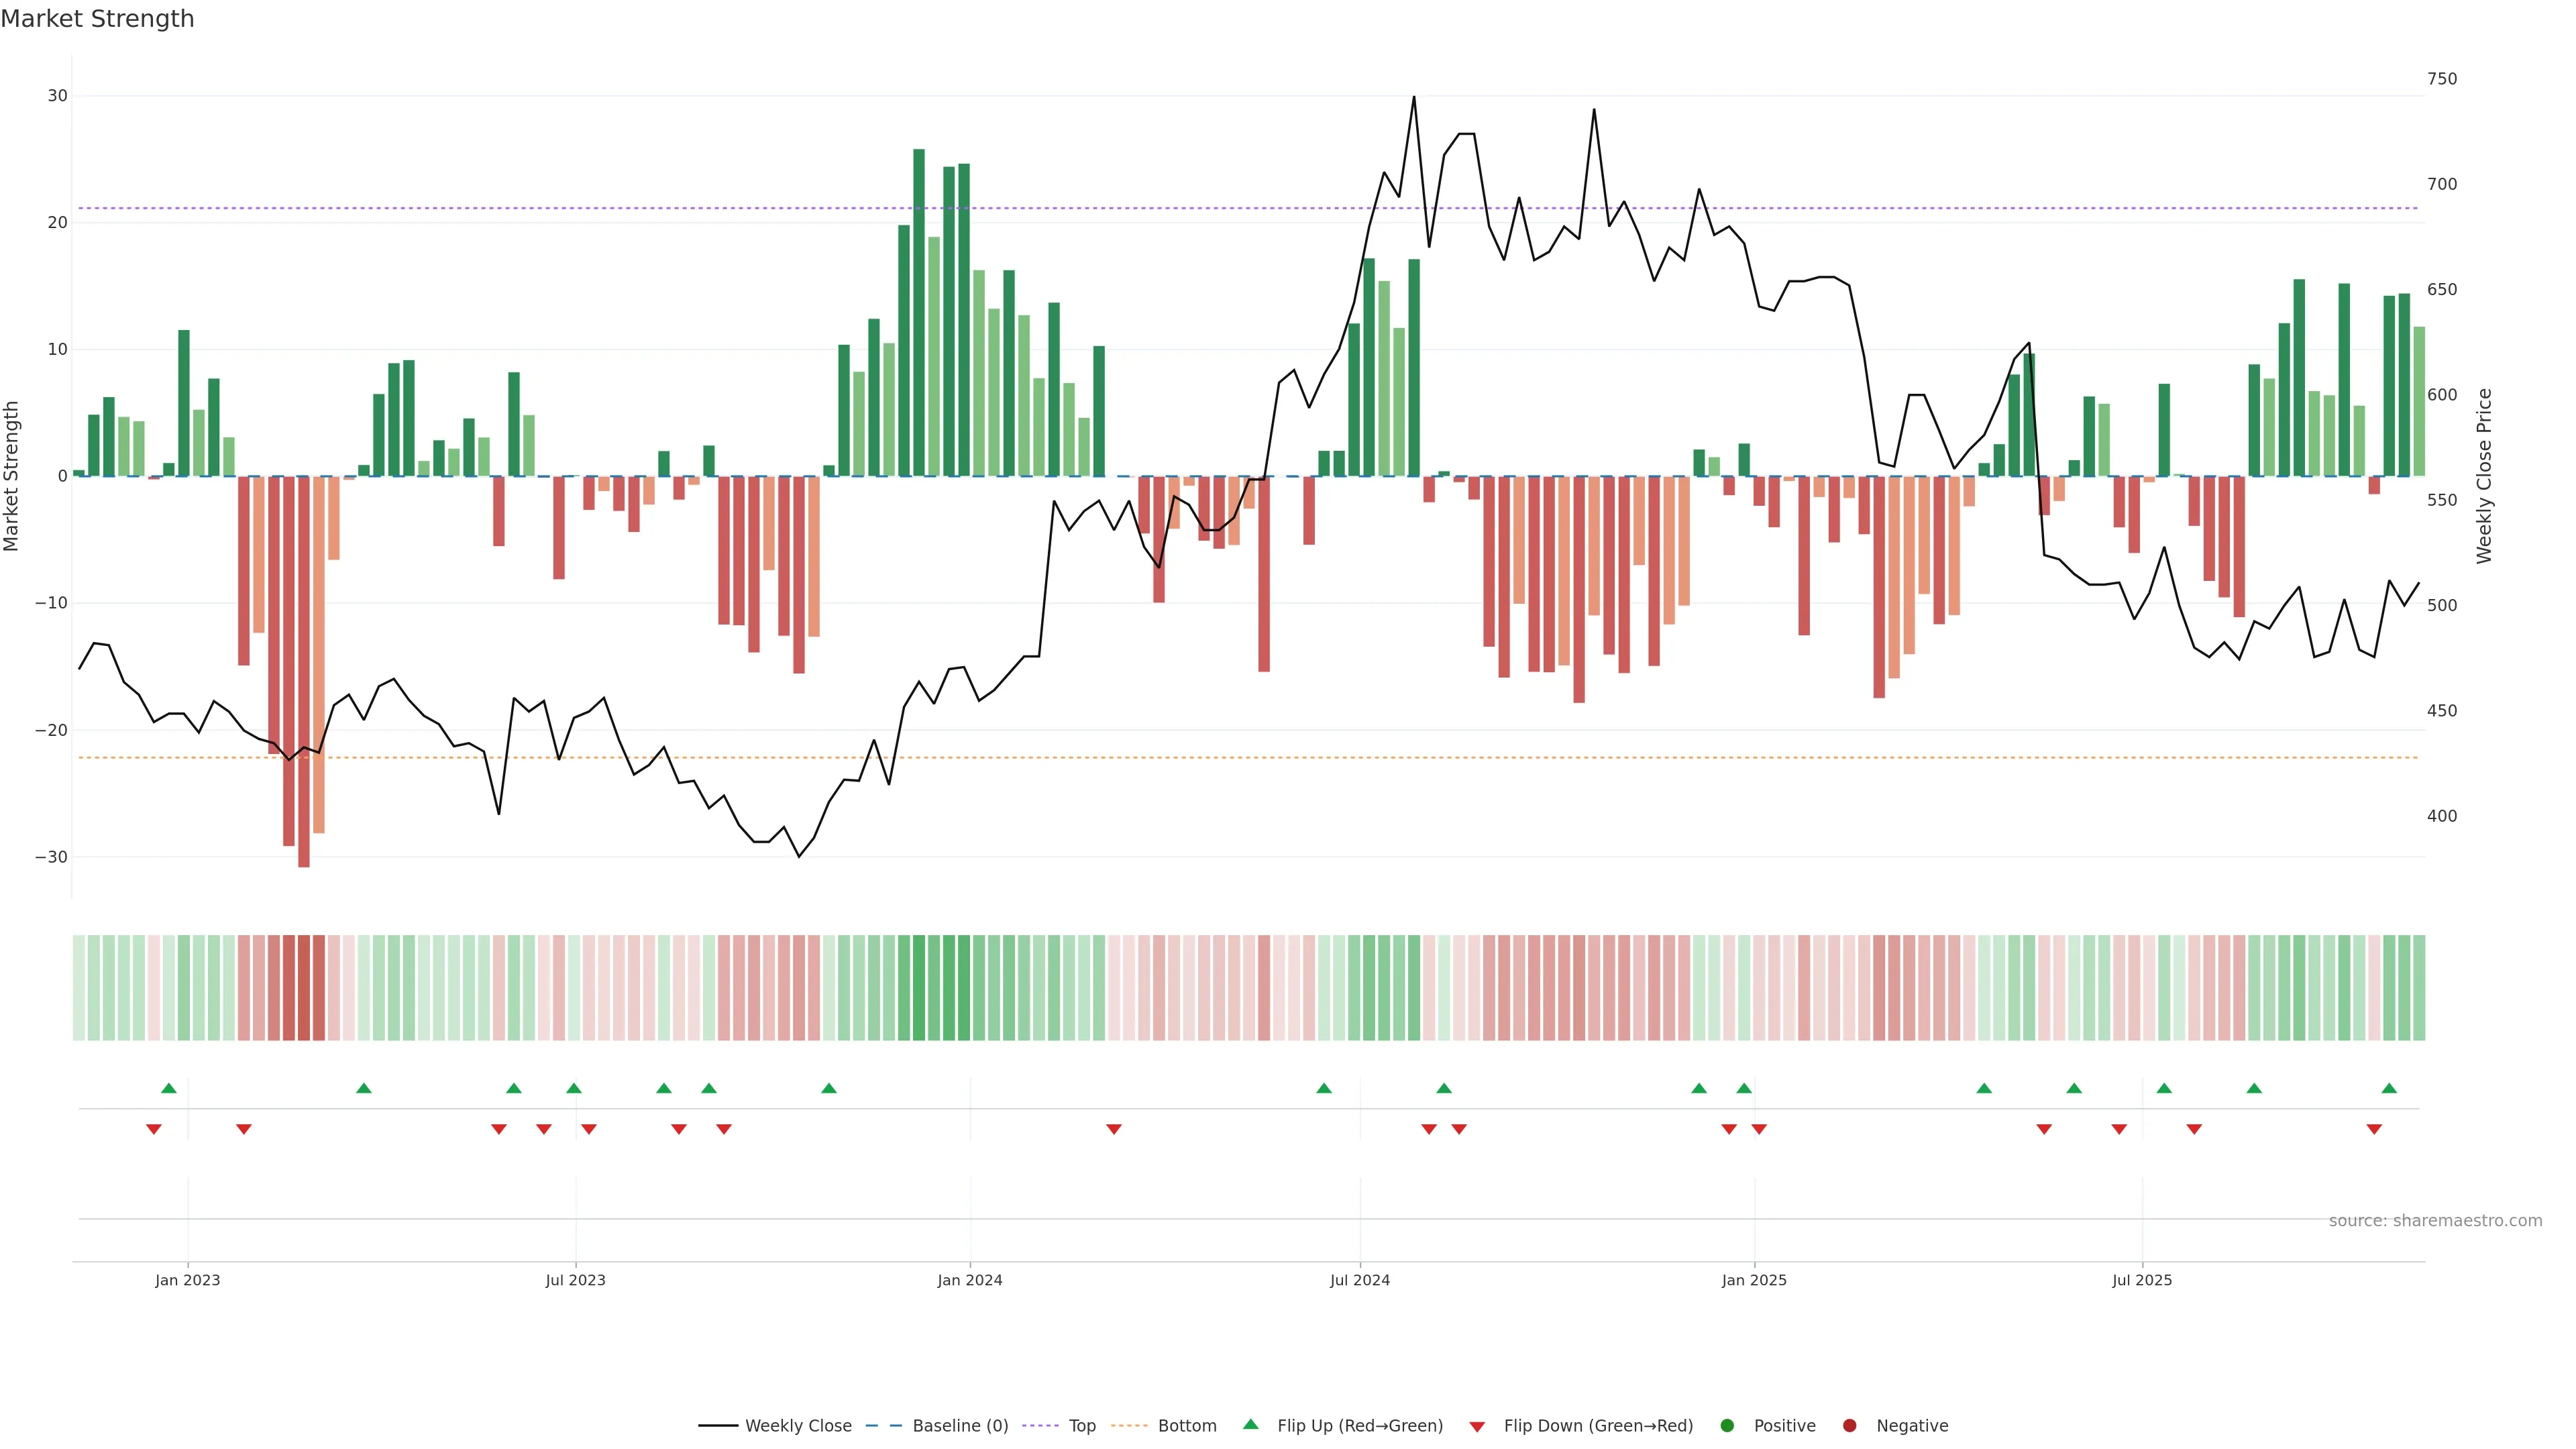
Task: Click the first green heatmap strip cell
Action: tap(79, 987)
